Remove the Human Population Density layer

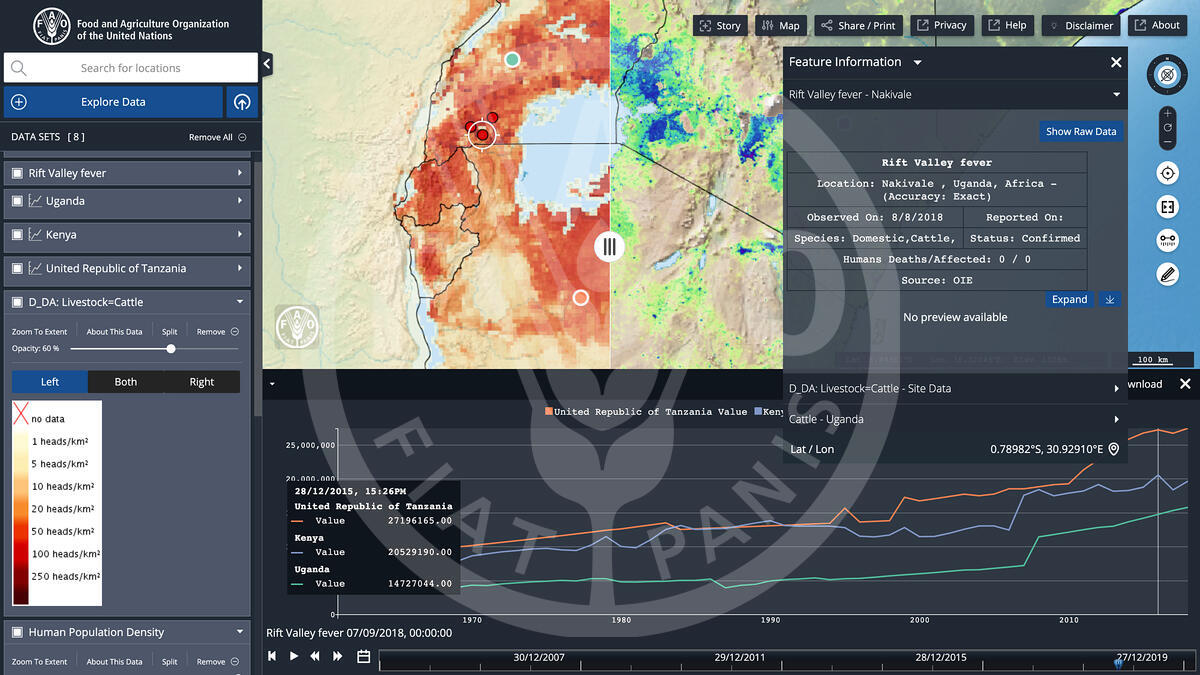217,662
